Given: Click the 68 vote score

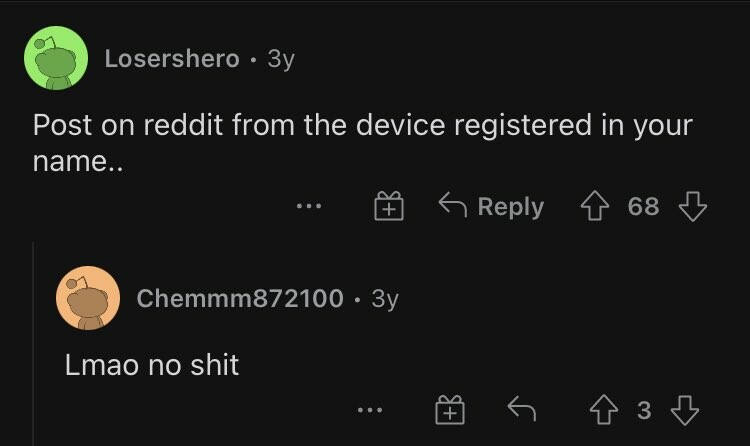Looking at the screenshot, I should 644,206.
